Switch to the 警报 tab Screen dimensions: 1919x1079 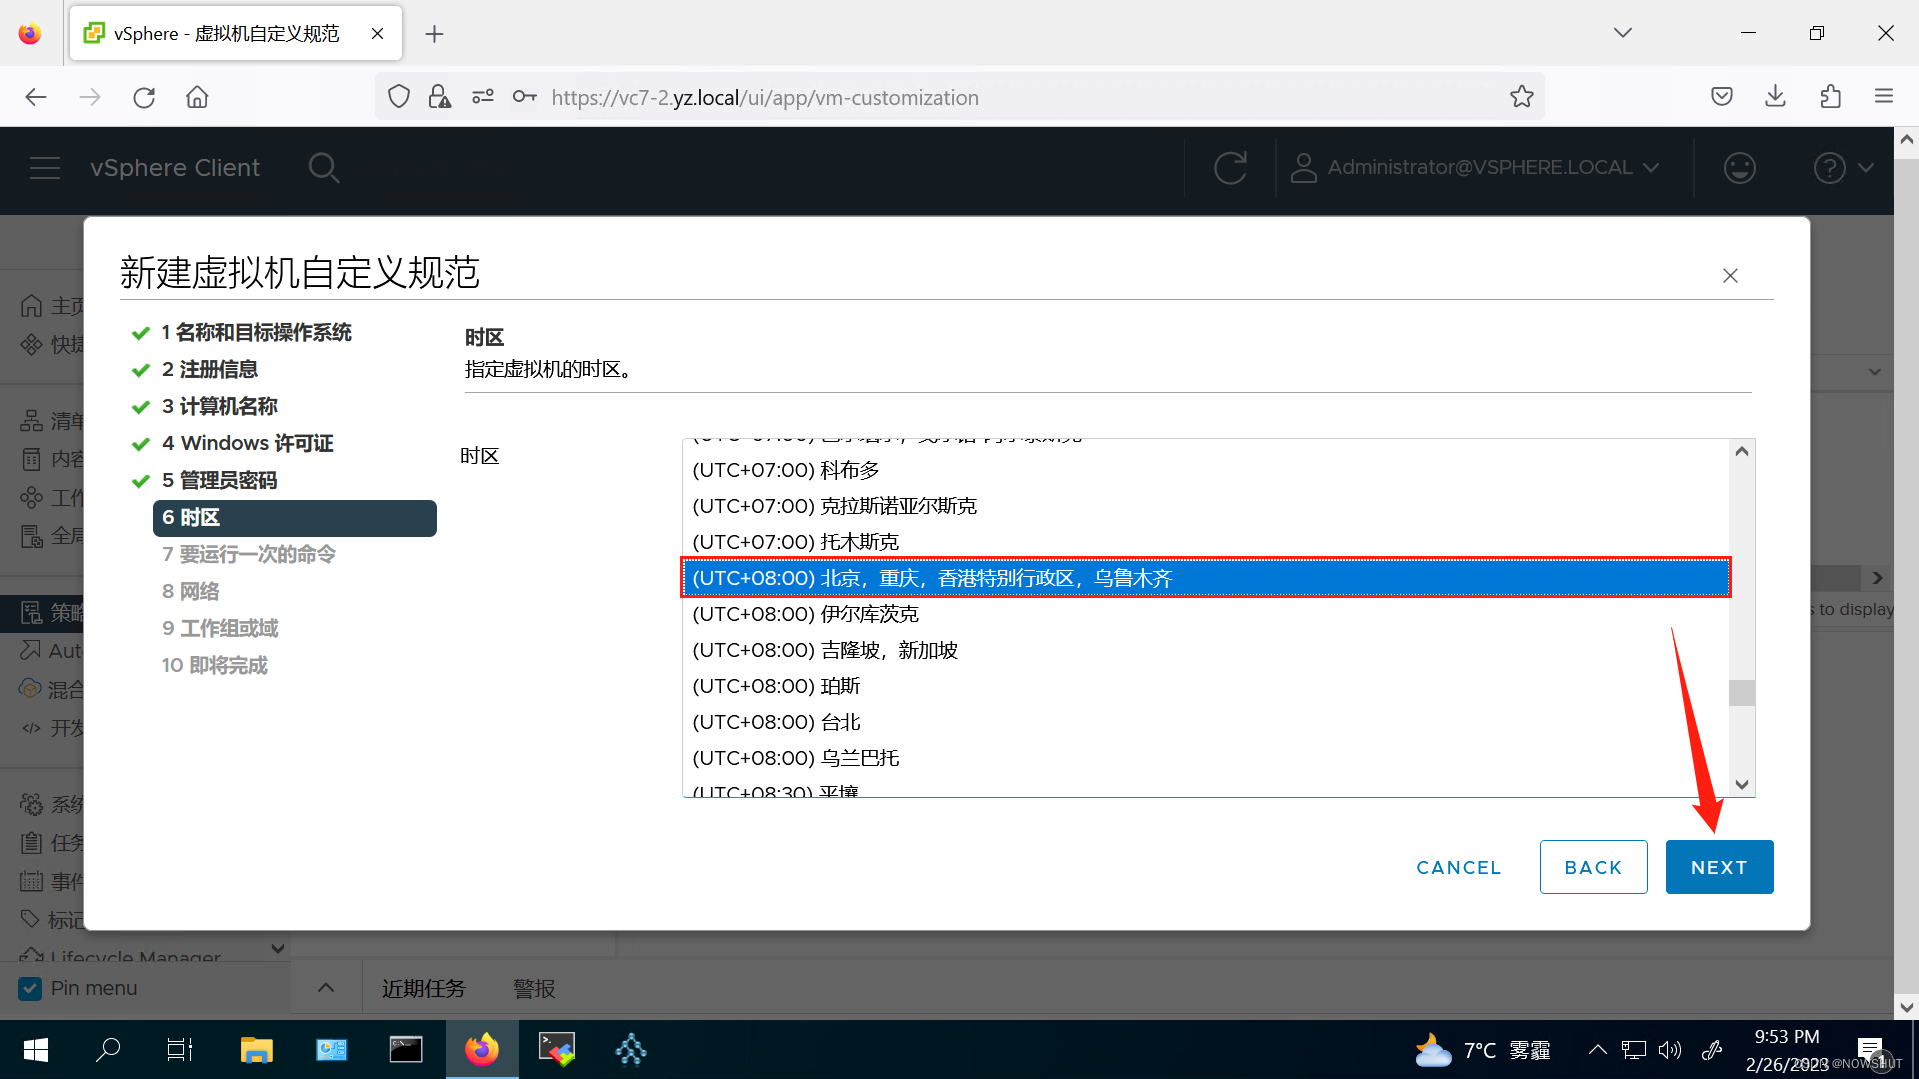(533, 987)
